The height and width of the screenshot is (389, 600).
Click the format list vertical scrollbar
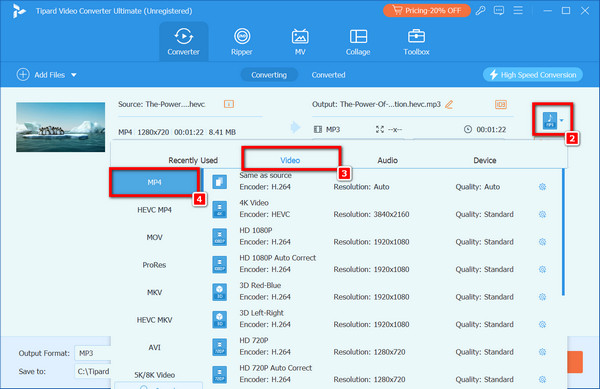tap(563, 232)
